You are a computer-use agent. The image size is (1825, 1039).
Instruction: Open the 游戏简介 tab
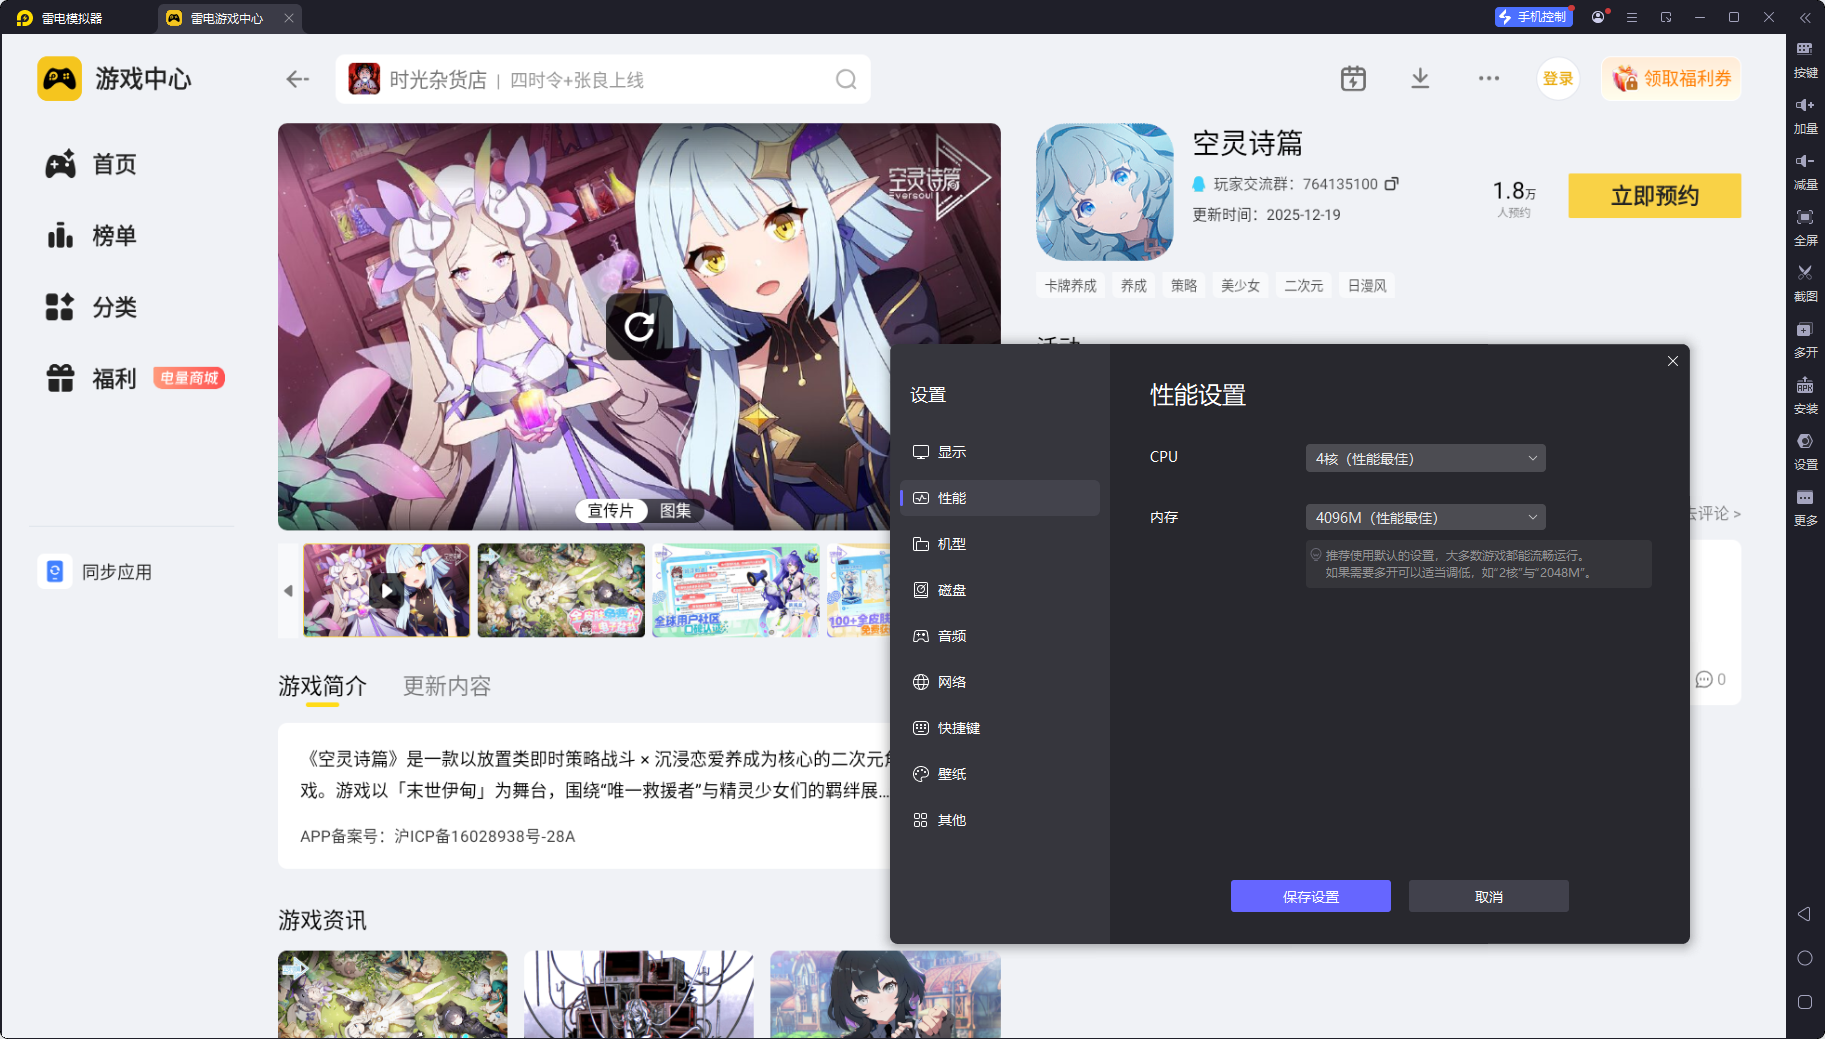tap(322, 686)
